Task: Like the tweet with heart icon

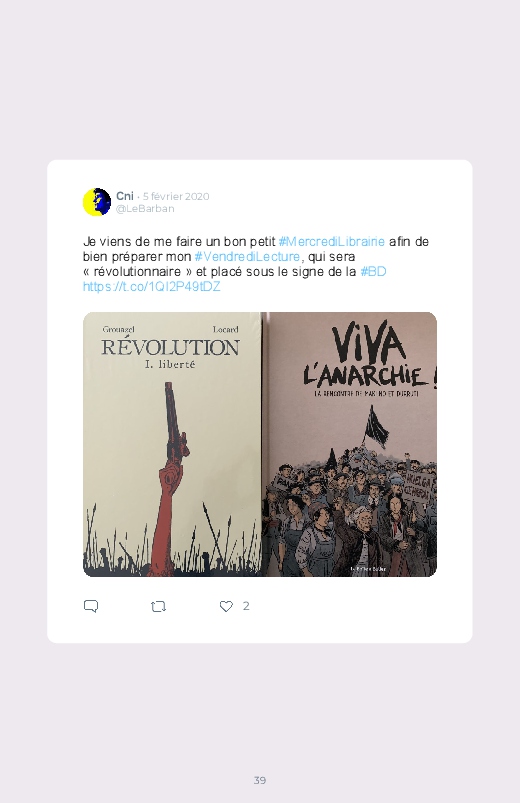Action: tap(226, 606)
